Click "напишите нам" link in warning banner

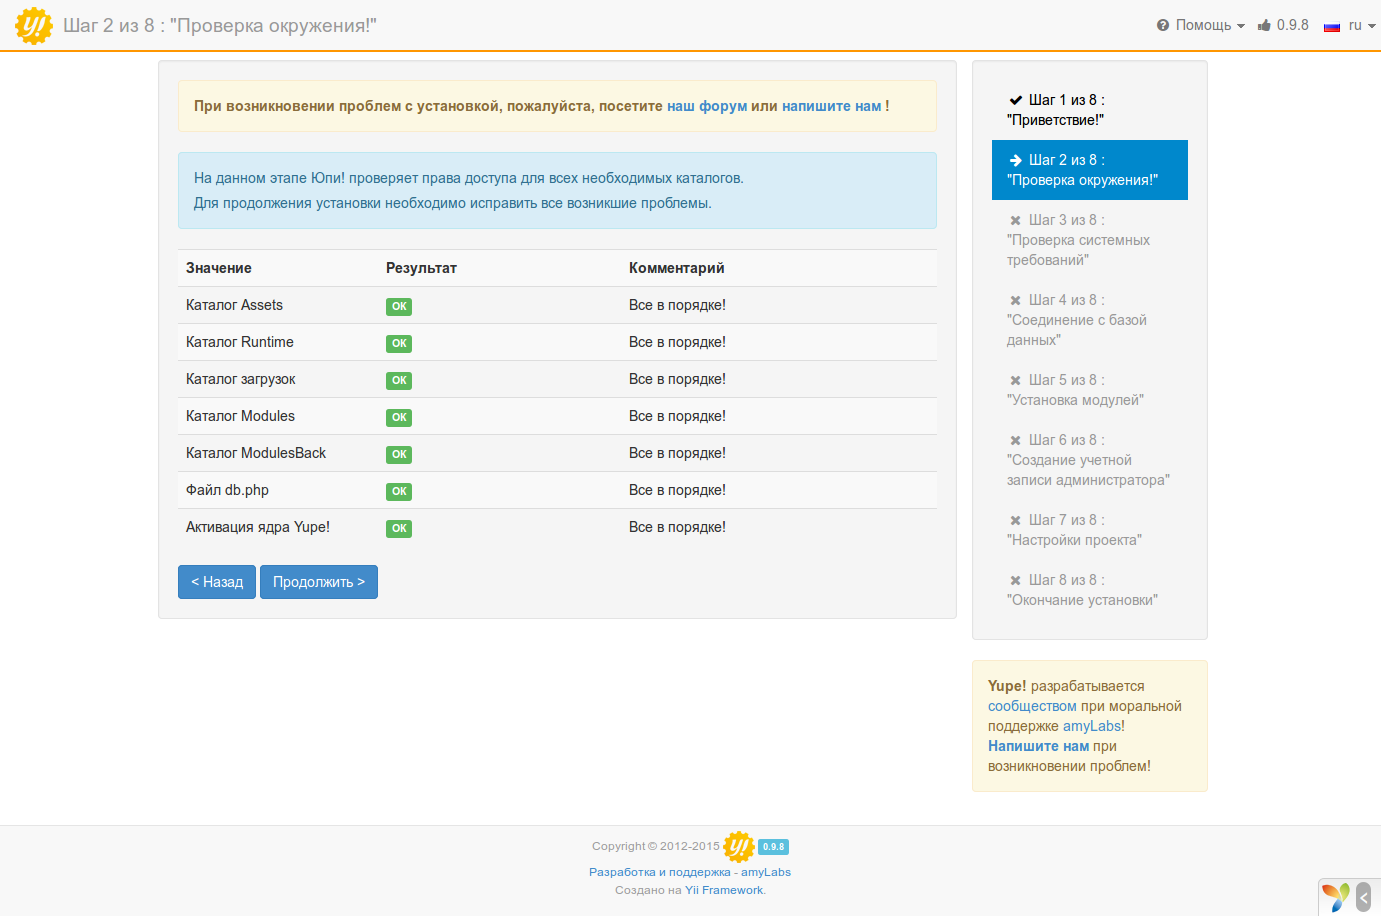[831, 106]
